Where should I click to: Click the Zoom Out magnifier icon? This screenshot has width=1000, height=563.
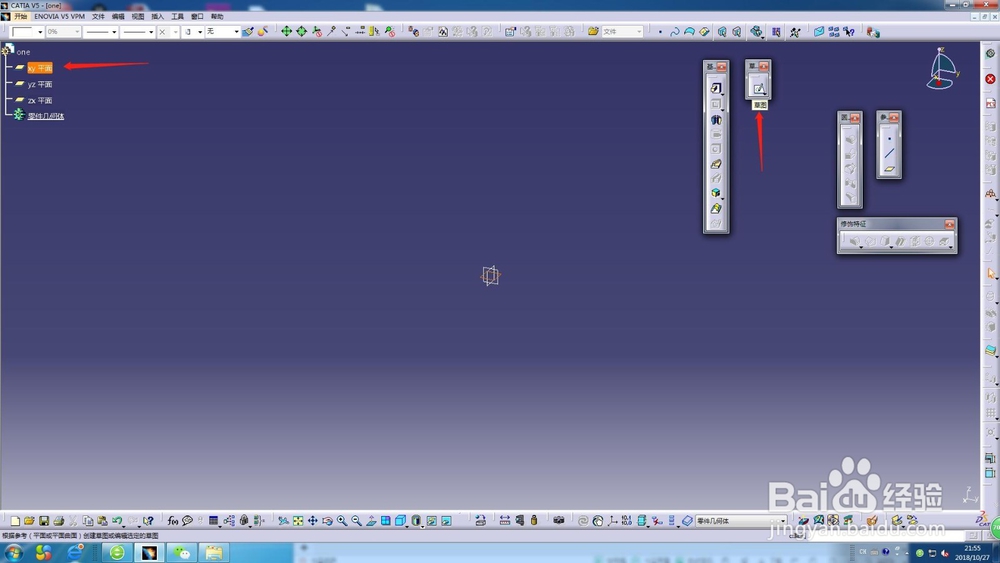point(357,521)
